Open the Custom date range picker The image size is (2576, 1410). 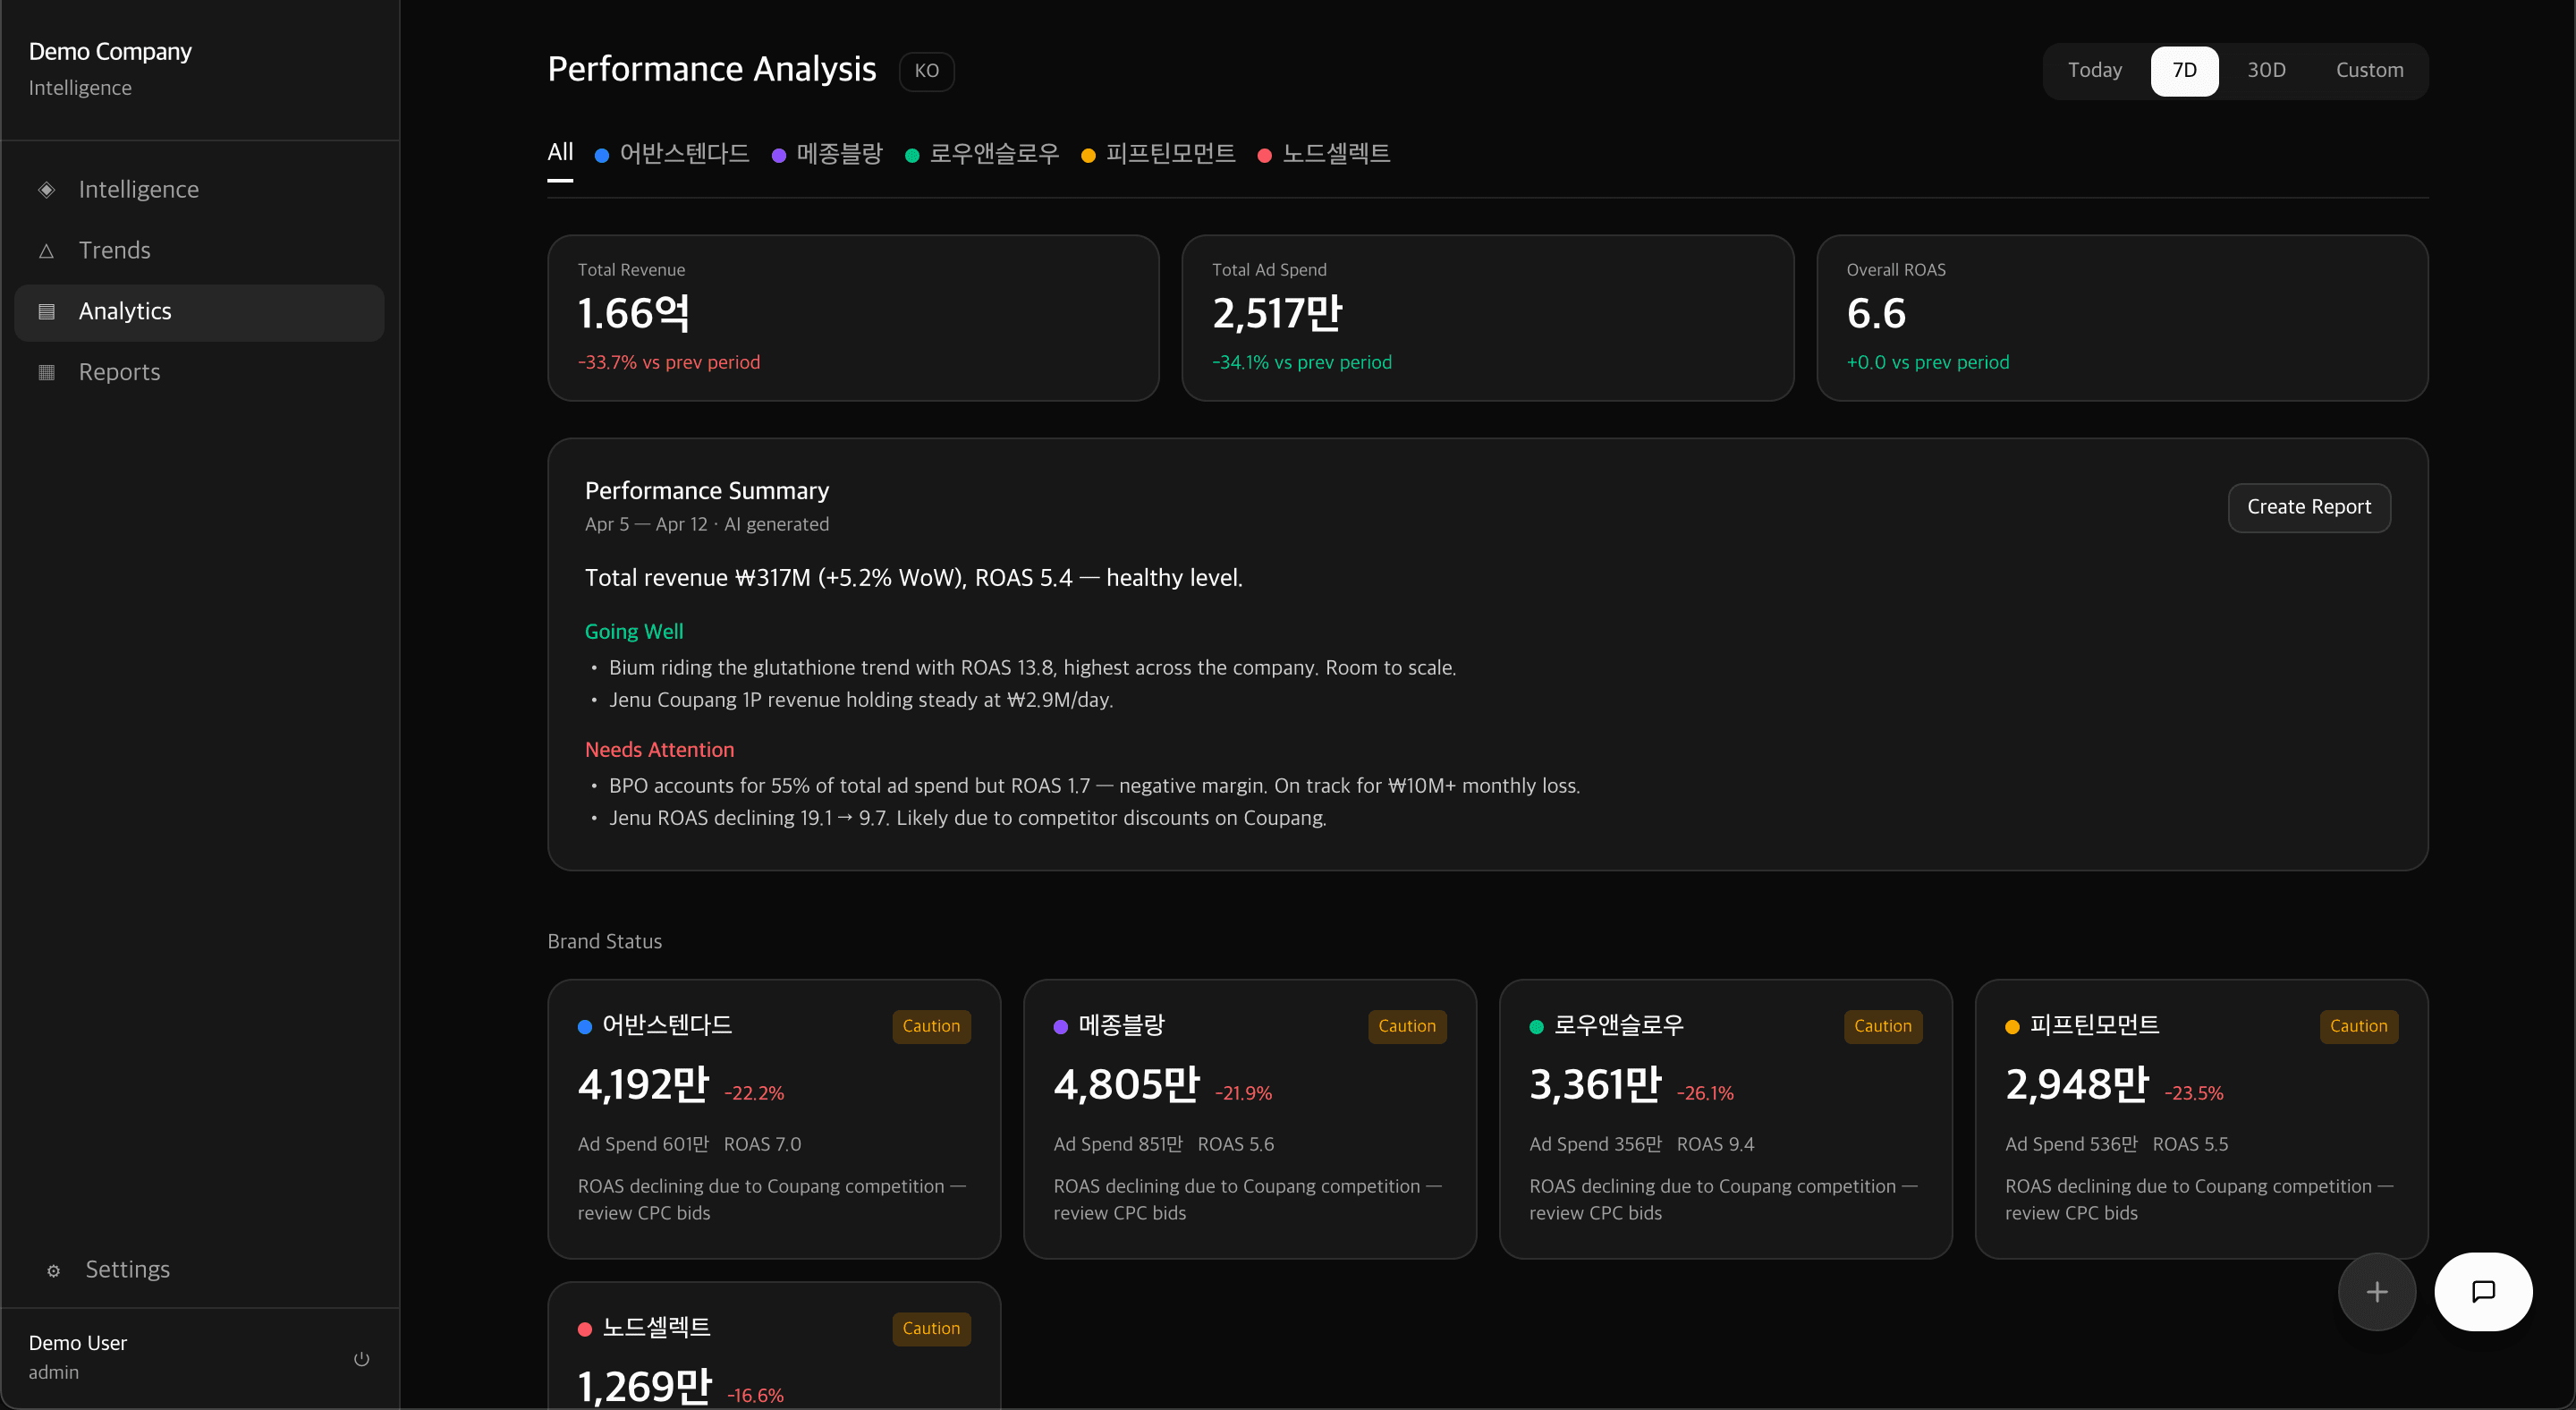[x=2371, y=70]
